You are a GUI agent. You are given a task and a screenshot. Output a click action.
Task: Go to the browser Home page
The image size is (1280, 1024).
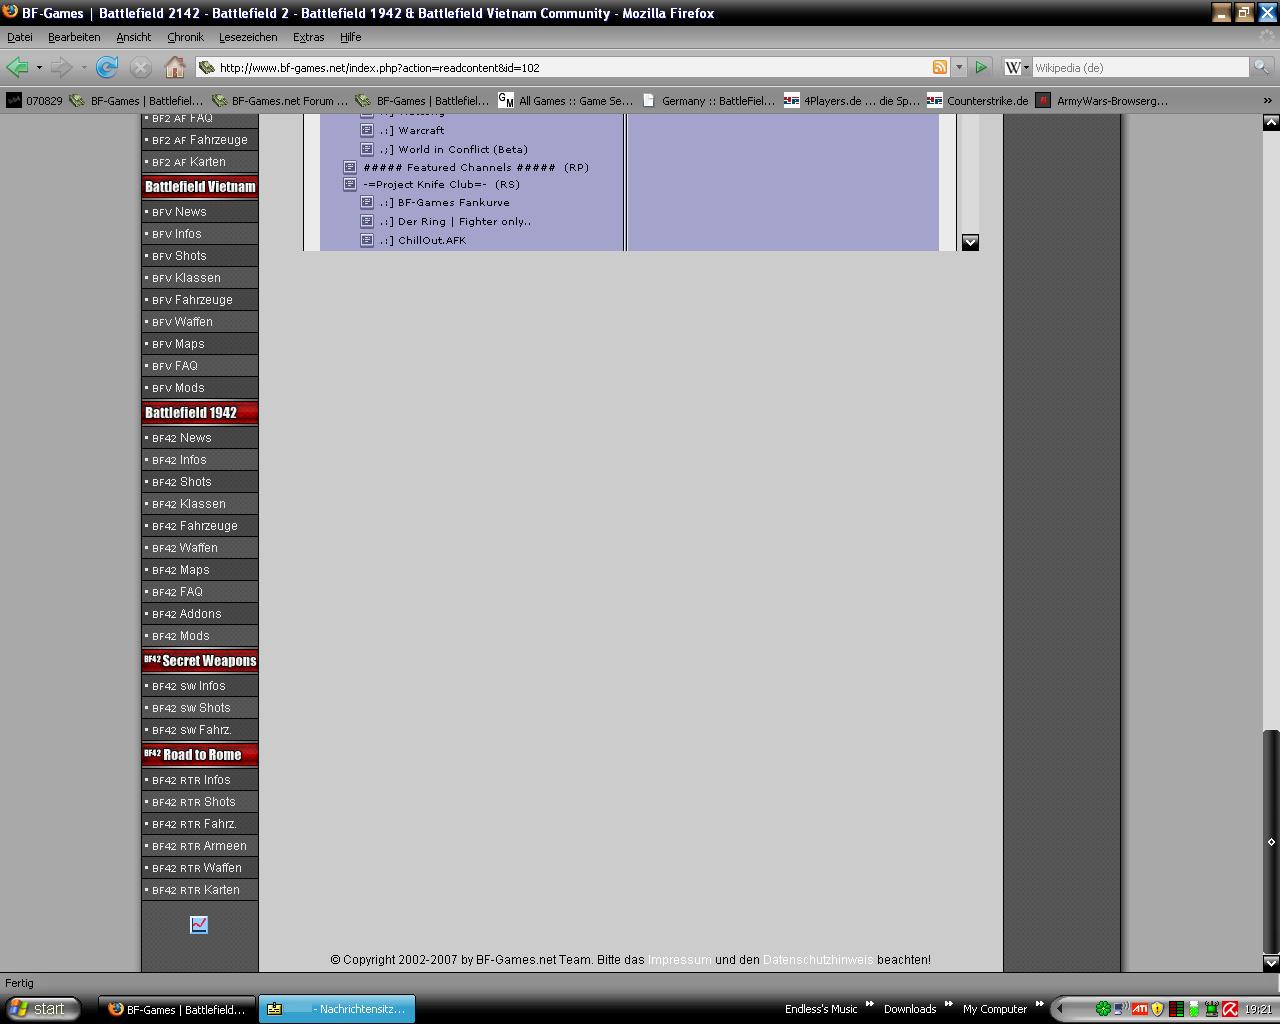pyautogui.click(x=174, y=67)
